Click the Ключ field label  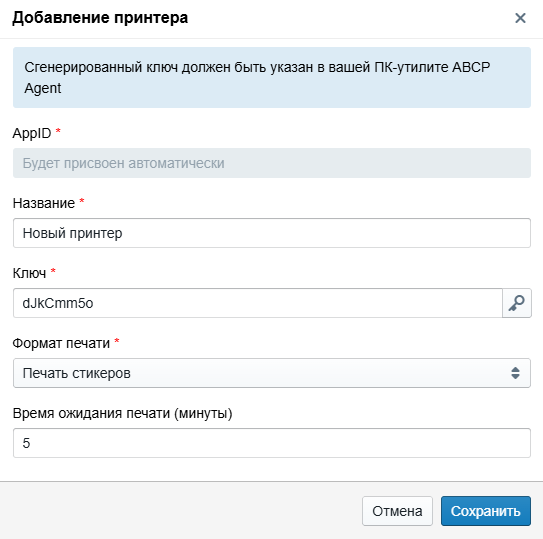click(x=29, y=273)
